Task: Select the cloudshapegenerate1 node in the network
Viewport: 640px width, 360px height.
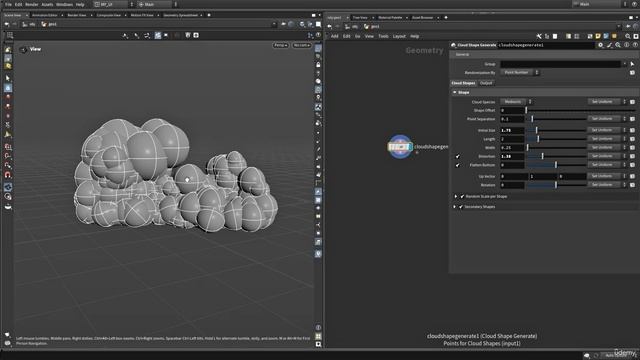Action: [x=400, y=147]
